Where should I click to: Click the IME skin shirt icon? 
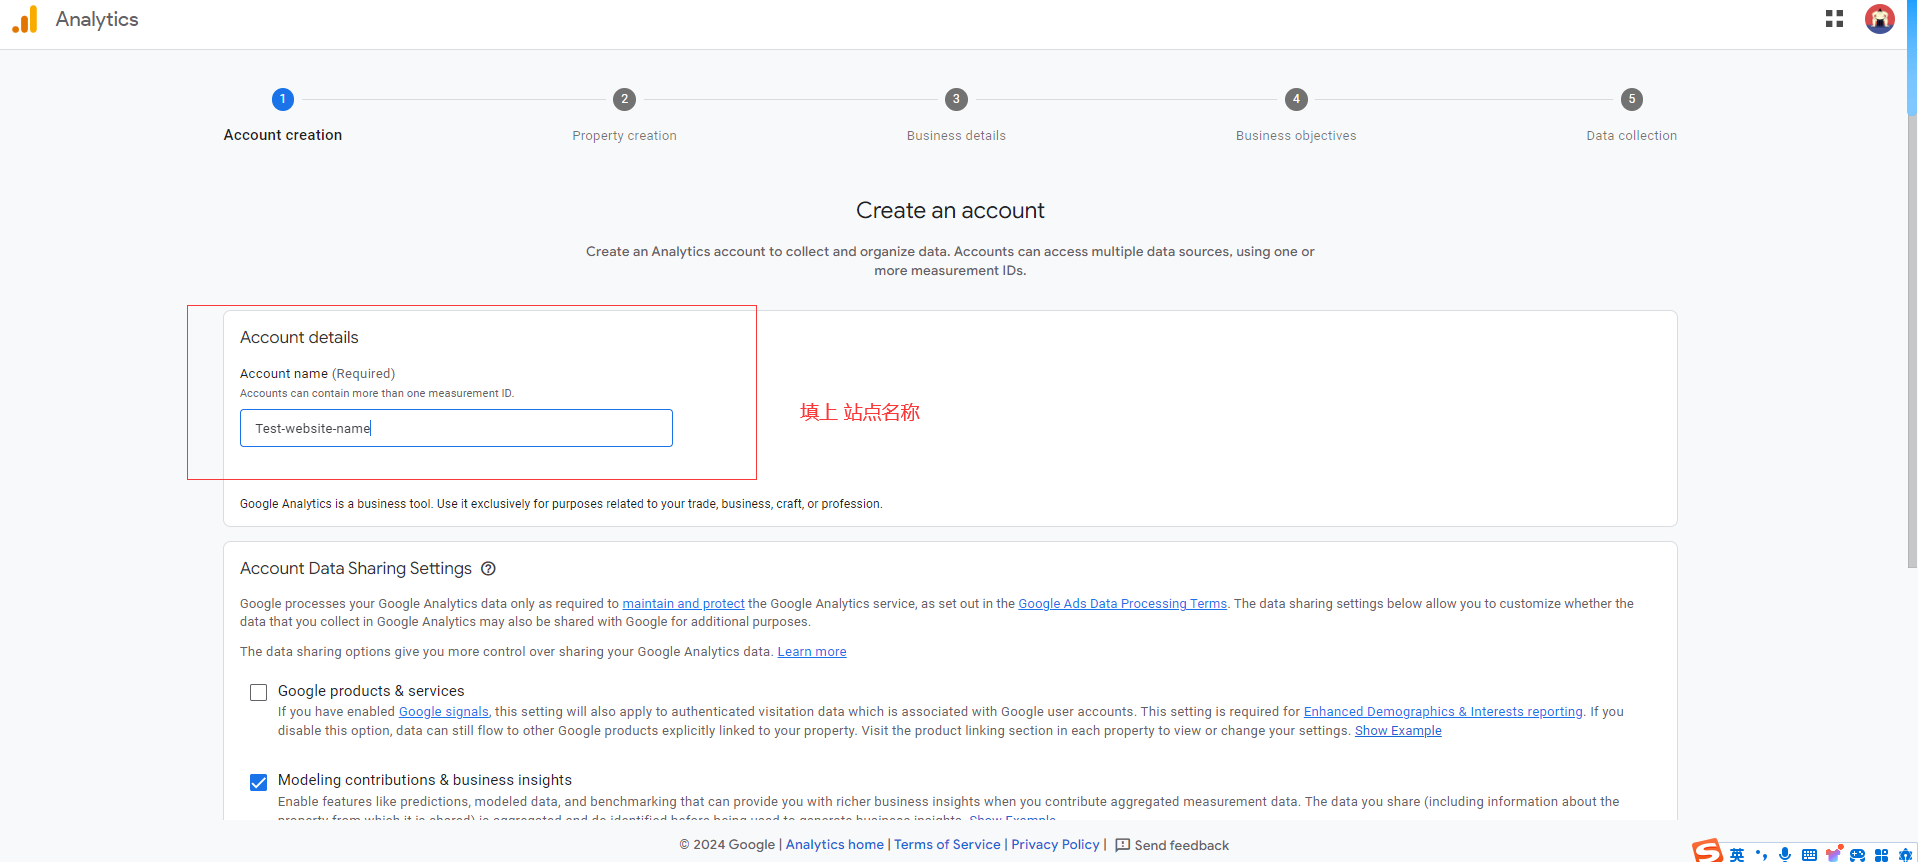[1833, 854]
